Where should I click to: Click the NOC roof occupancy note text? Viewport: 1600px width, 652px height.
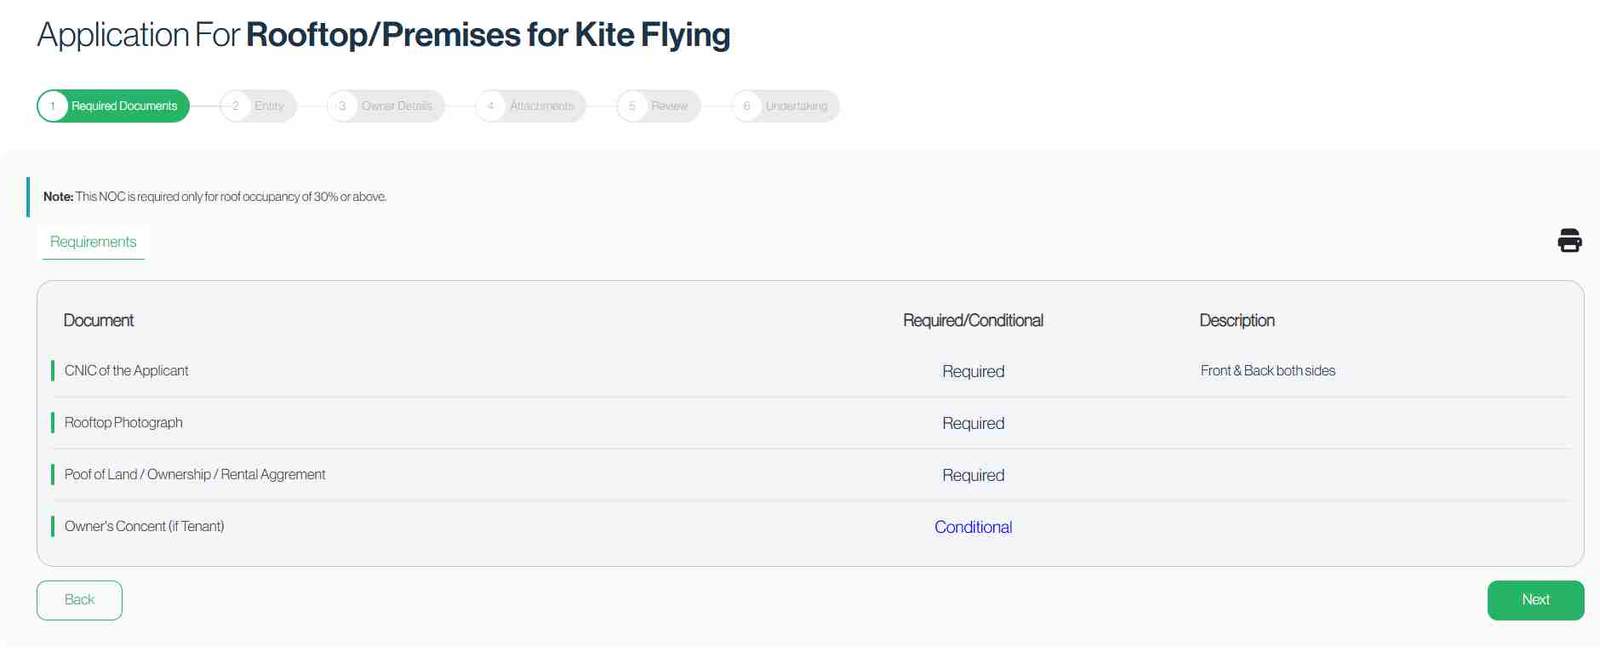click(215, 196)
